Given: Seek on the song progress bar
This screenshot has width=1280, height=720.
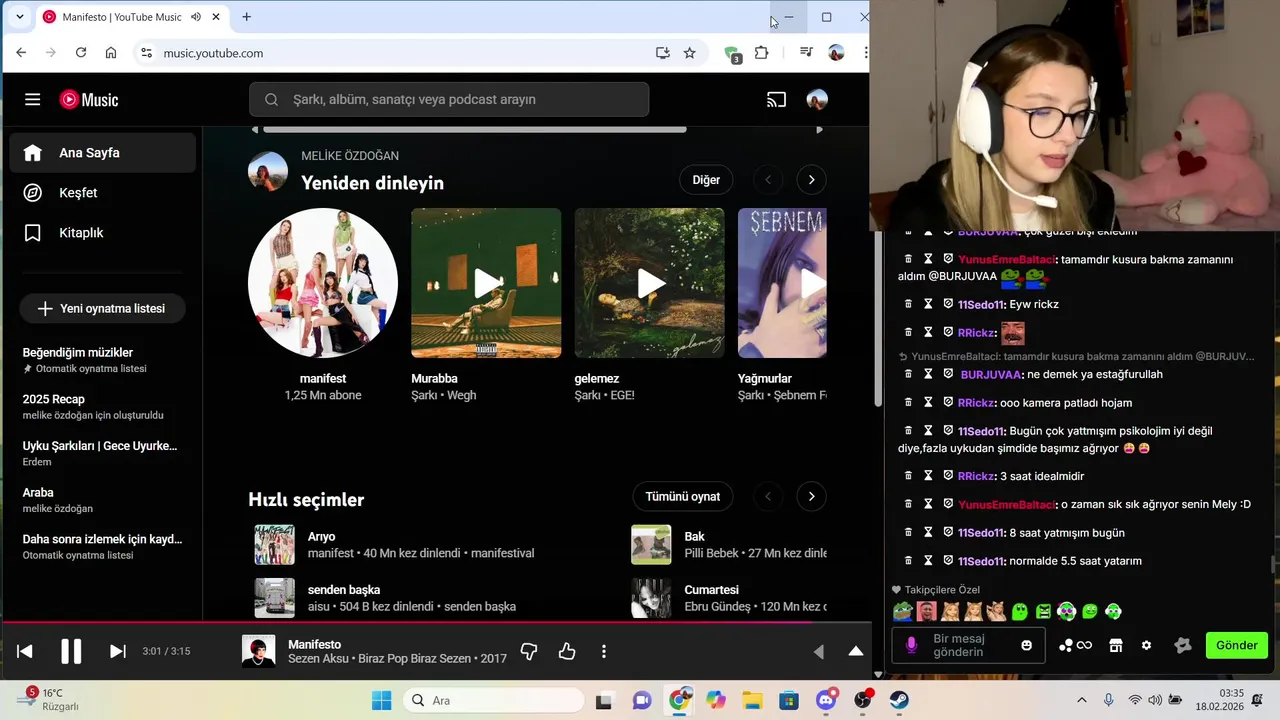Looking at the screenshot, I should point(435,622).
